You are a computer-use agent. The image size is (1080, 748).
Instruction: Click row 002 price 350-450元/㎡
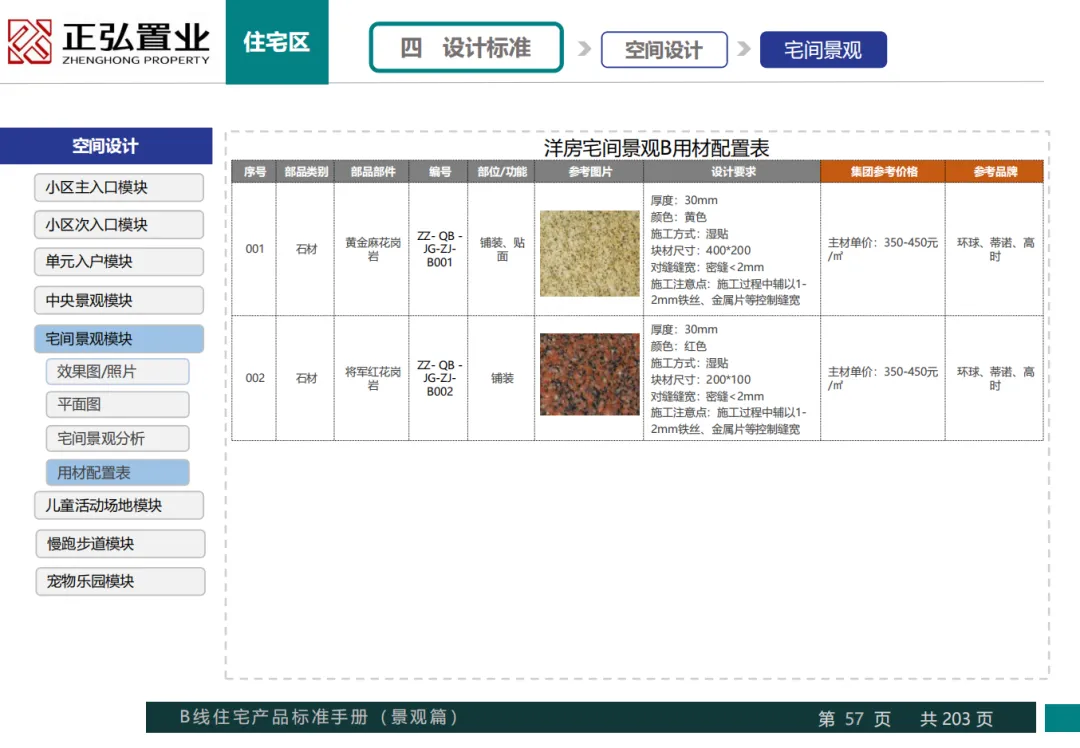[x=882, y=378]
